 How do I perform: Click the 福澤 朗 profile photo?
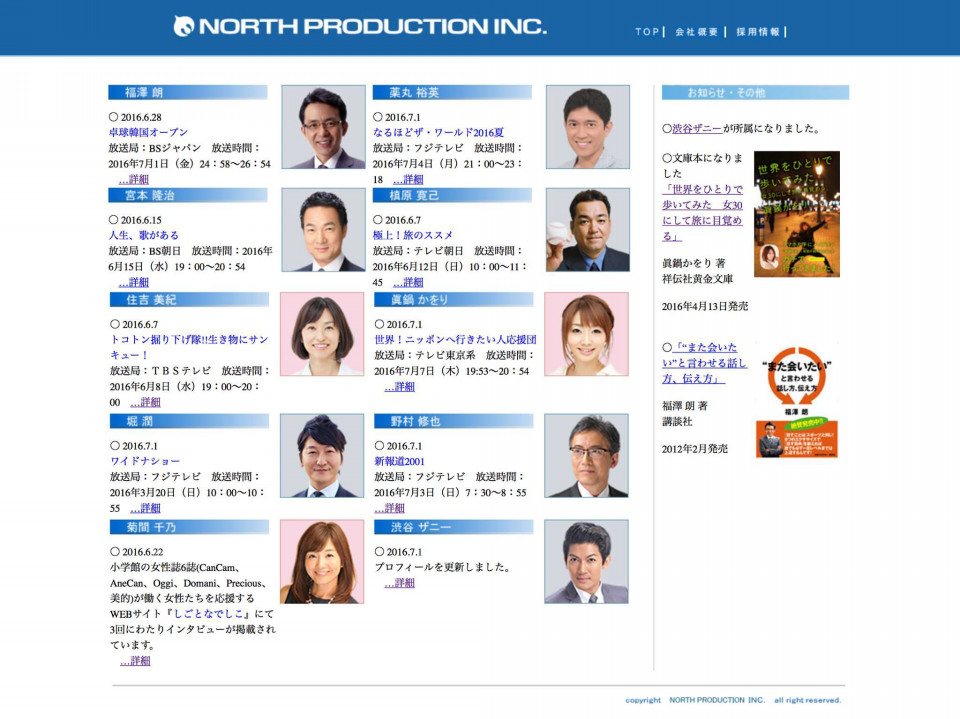pyautogui.click(x=323, y=127)
